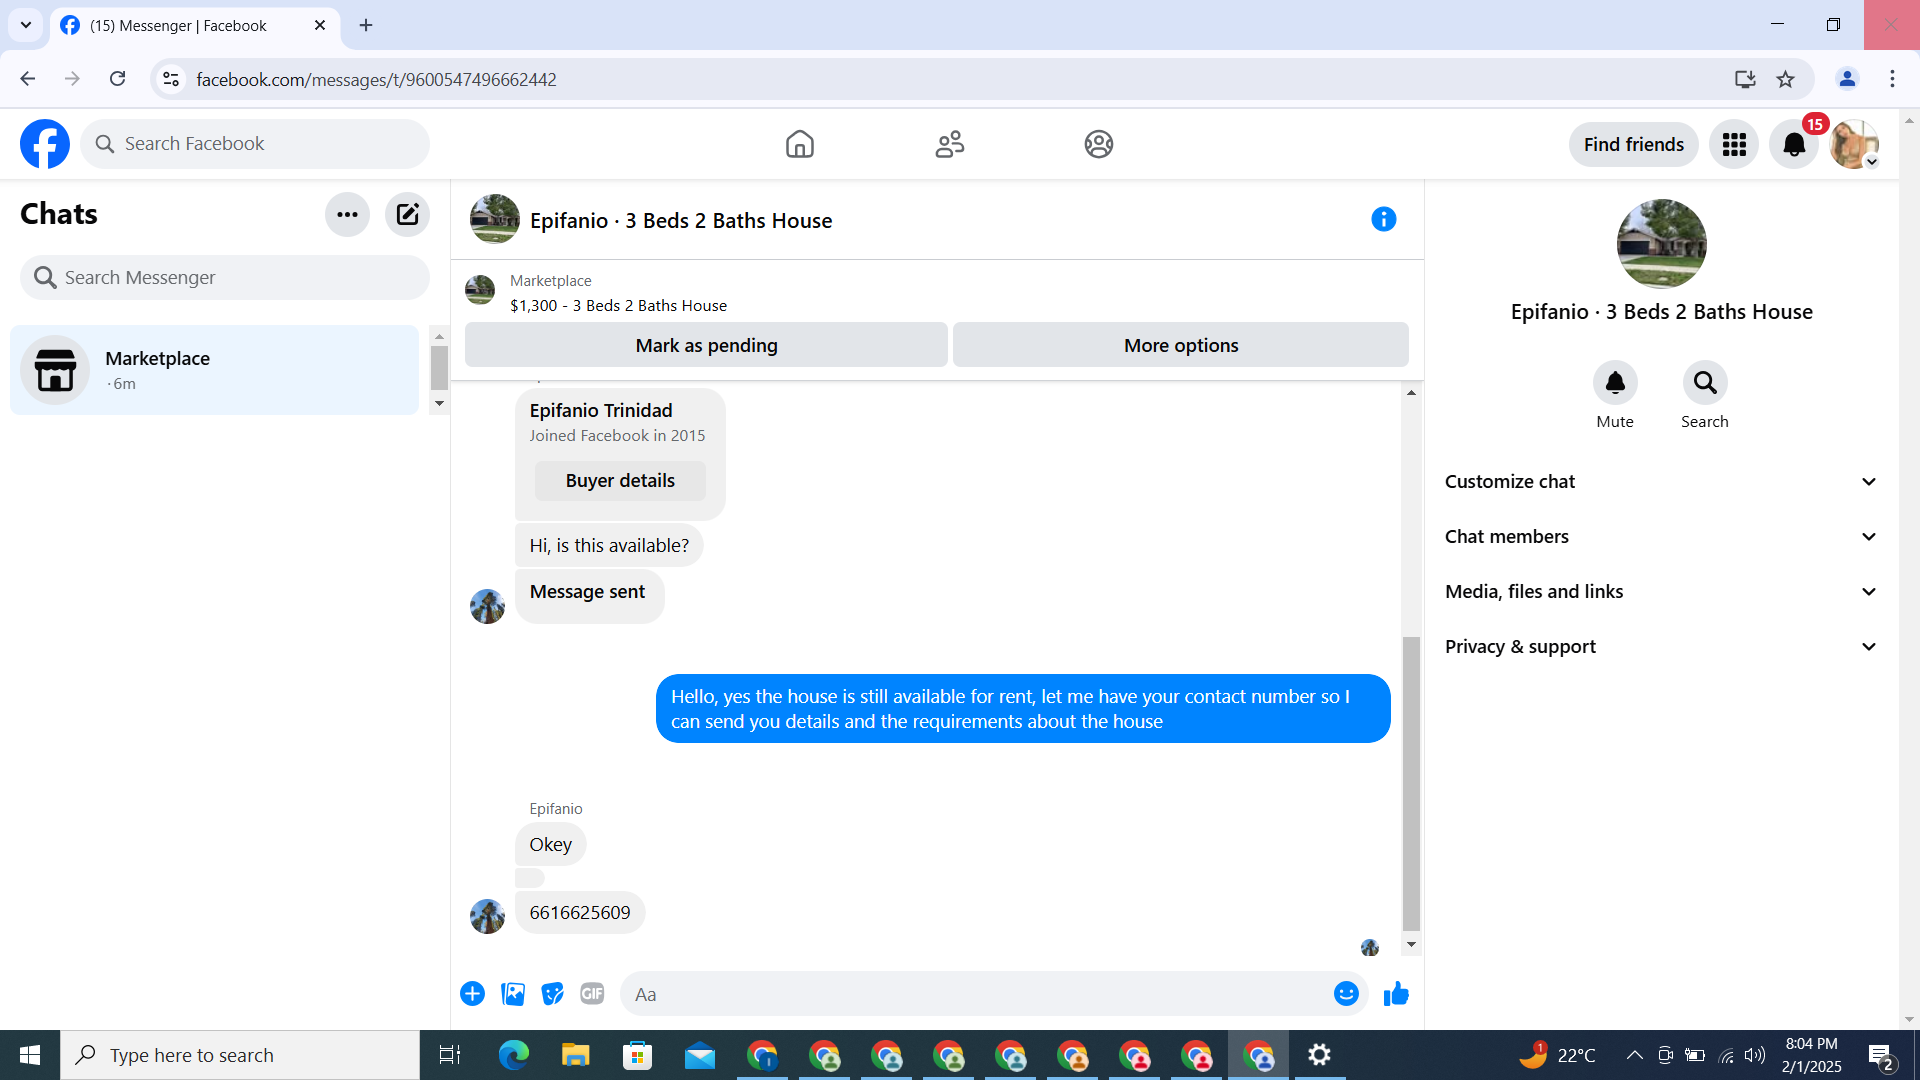Image resolution: width=1920 pixels, height=1080 pixels.
Task: Click the Buyer details button
Action: coord(620,481)
